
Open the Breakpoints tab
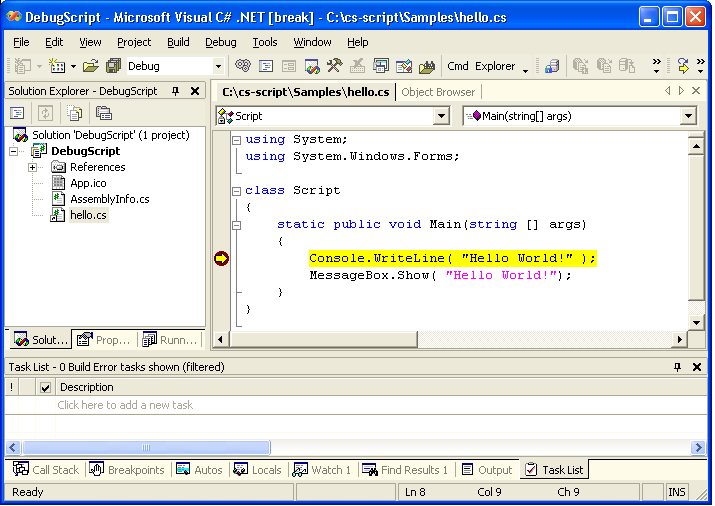click(127, 470)
